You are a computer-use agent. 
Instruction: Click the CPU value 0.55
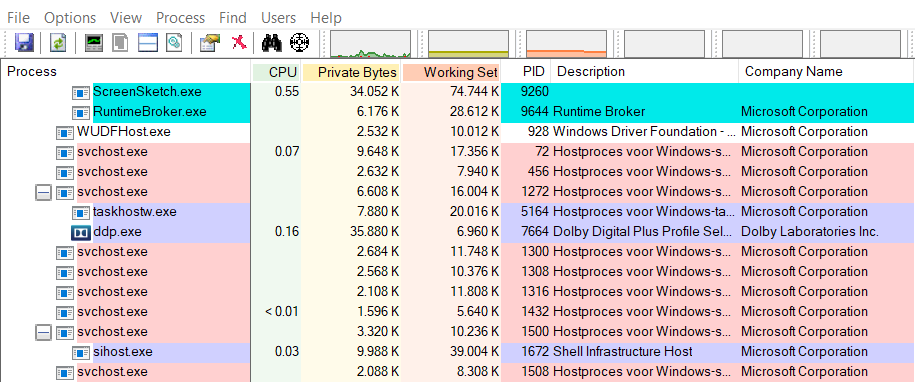(x=286, y=92)
